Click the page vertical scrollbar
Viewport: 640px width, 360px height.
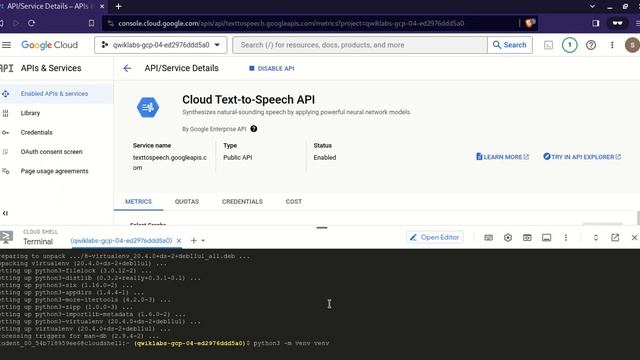click(x=638, y=218)
